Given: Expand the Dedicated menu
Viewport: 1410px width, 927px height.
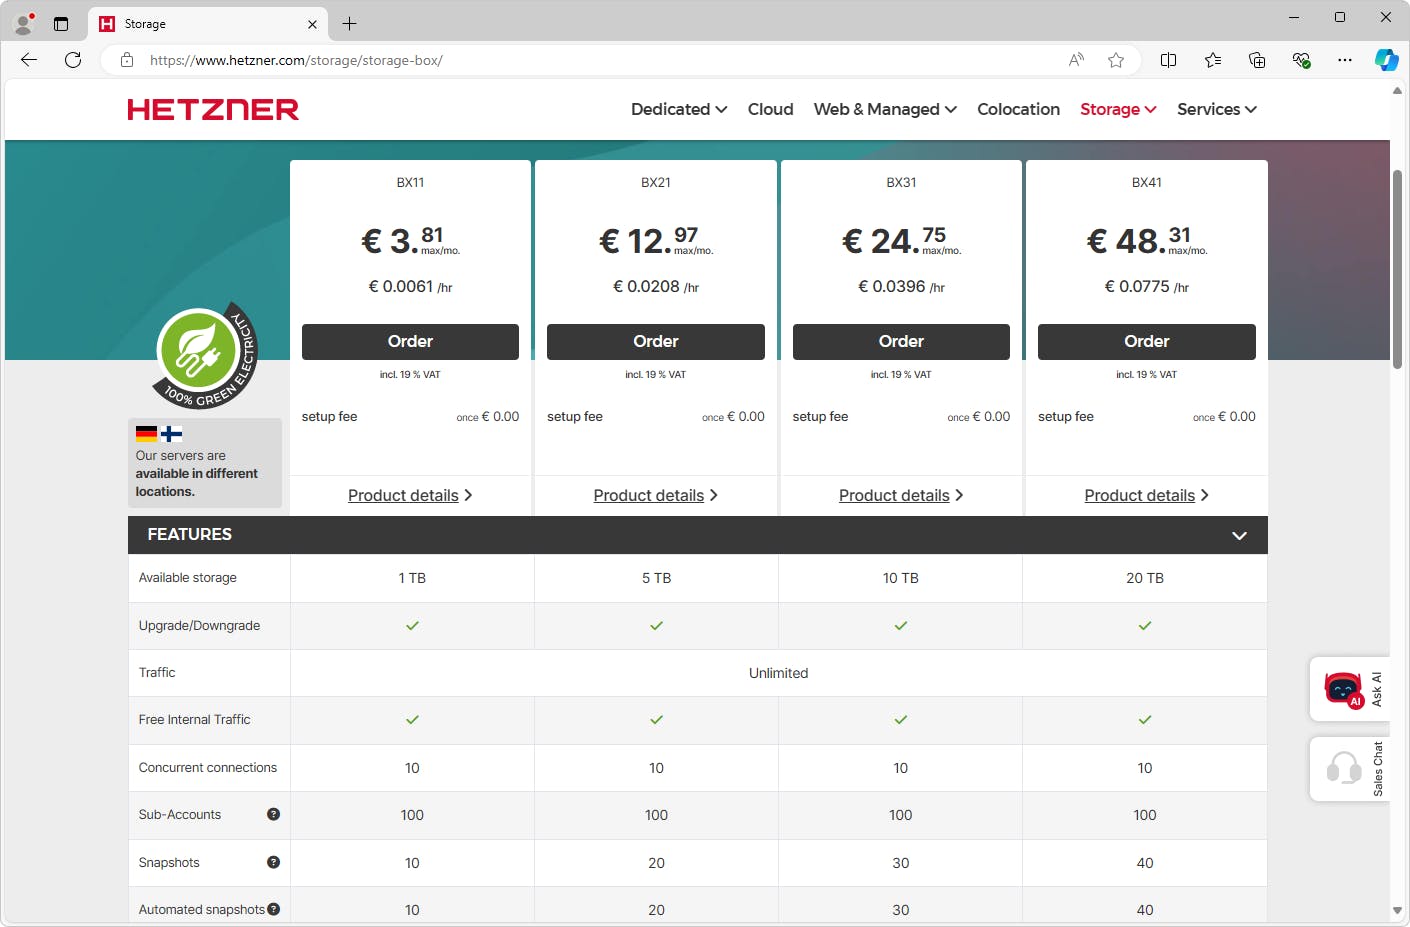Looking at the screenshot, I should (x=679, y=109).
